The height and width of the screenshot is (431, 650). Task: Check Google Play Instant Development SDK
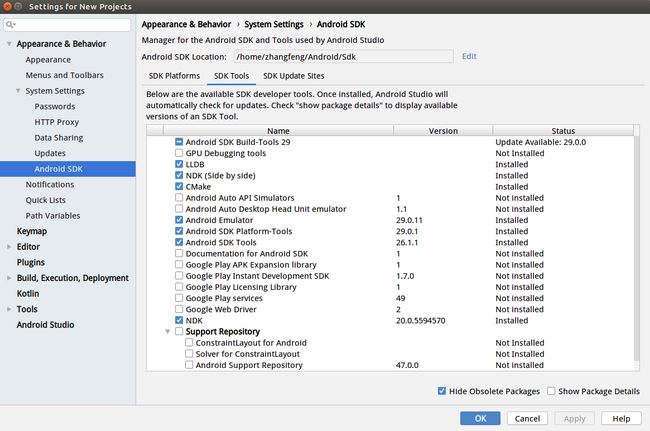(179, 276)
